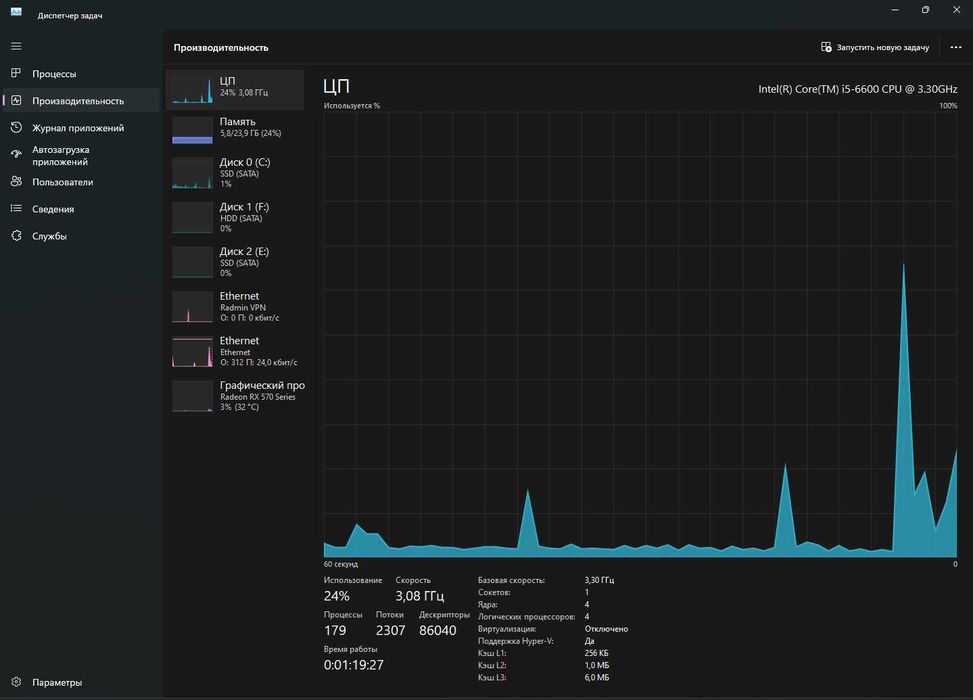The height and width of the screenshot is (700, 973).
Task: Toggle the hamburger navigation menu
Action: coord(16,47)
